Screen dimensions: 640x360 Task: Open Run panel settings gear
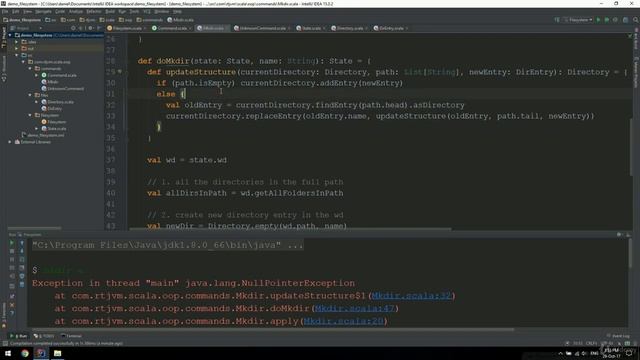point(620,235)
